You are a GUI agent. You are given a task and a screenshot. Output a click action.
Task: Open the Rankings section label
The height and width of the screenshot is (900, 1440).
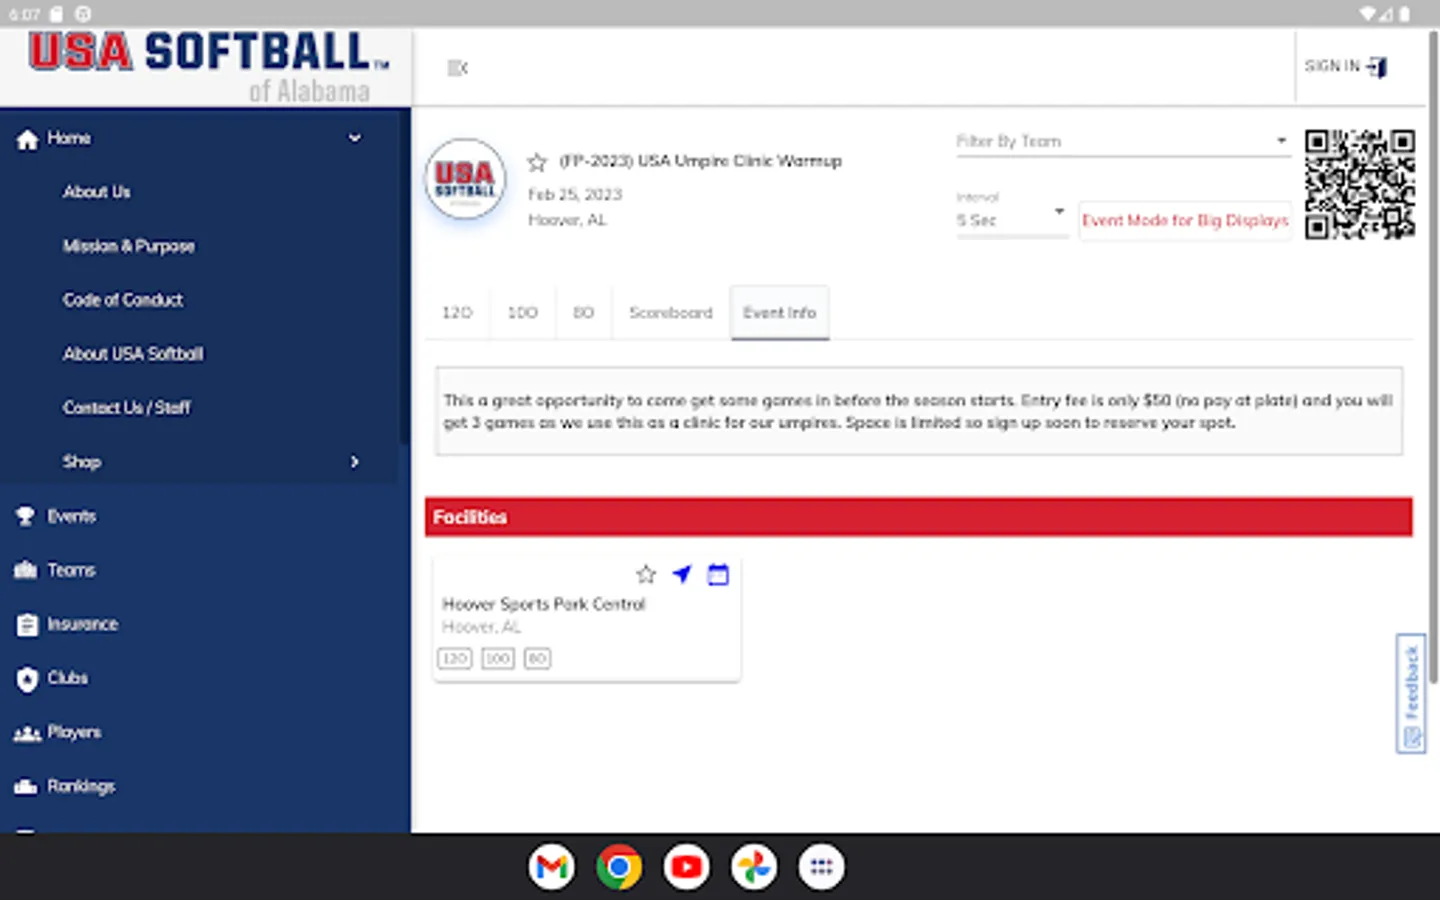pos(81,786)
